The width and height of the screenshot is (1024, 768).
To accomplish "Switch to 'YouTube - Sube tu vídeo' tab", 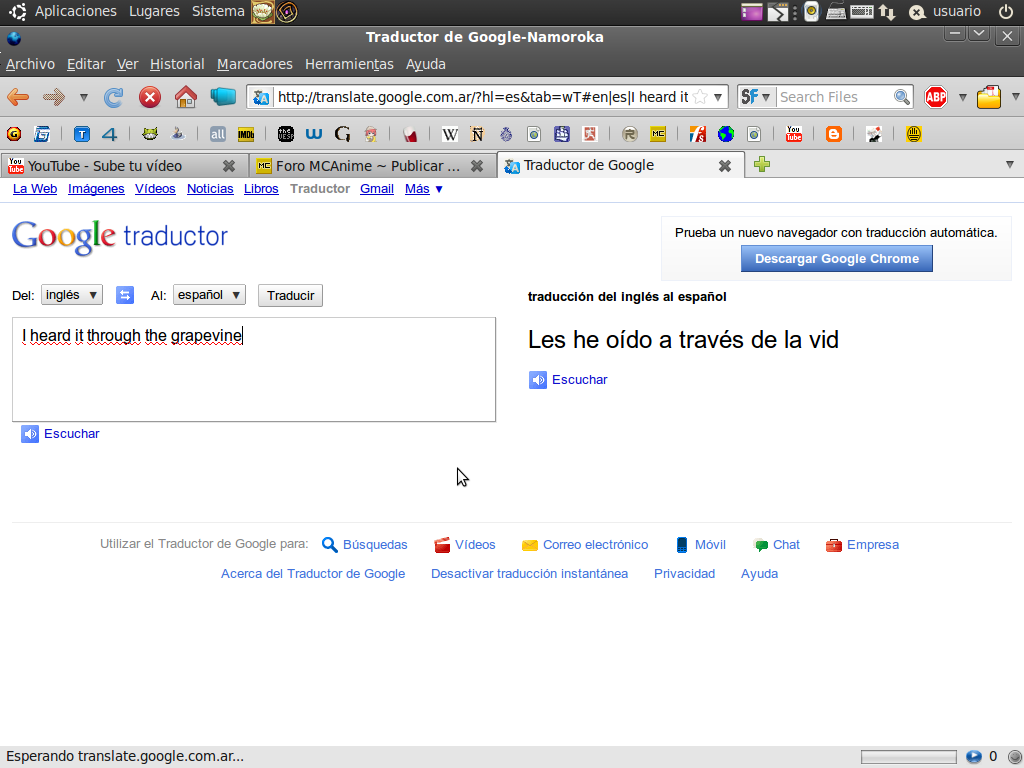I will point(124,166).
